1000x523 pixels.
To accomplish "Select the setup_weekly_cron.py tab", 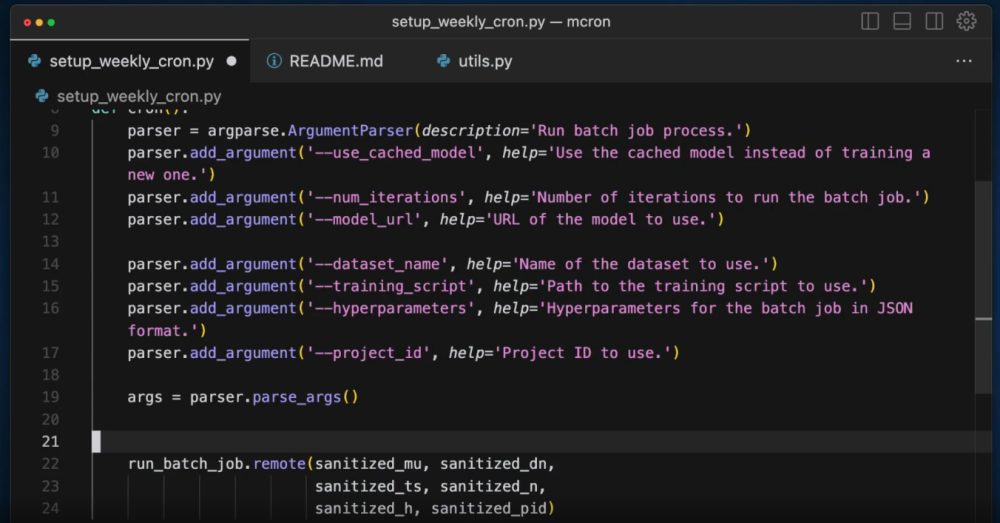I will (131, 61).
